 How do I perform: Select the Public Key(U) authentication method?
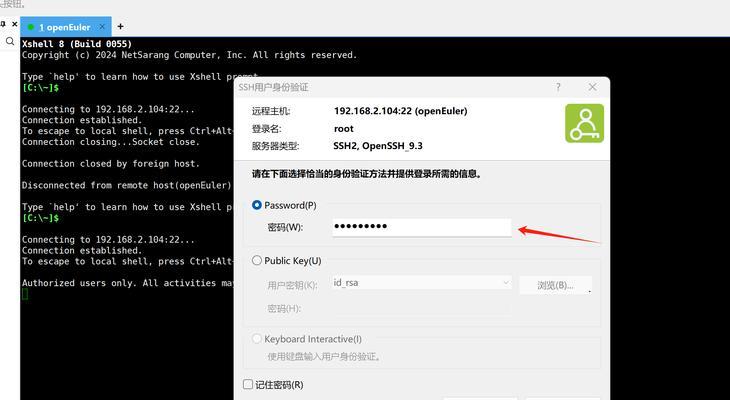pyautogui.click(x=257, y=260)
